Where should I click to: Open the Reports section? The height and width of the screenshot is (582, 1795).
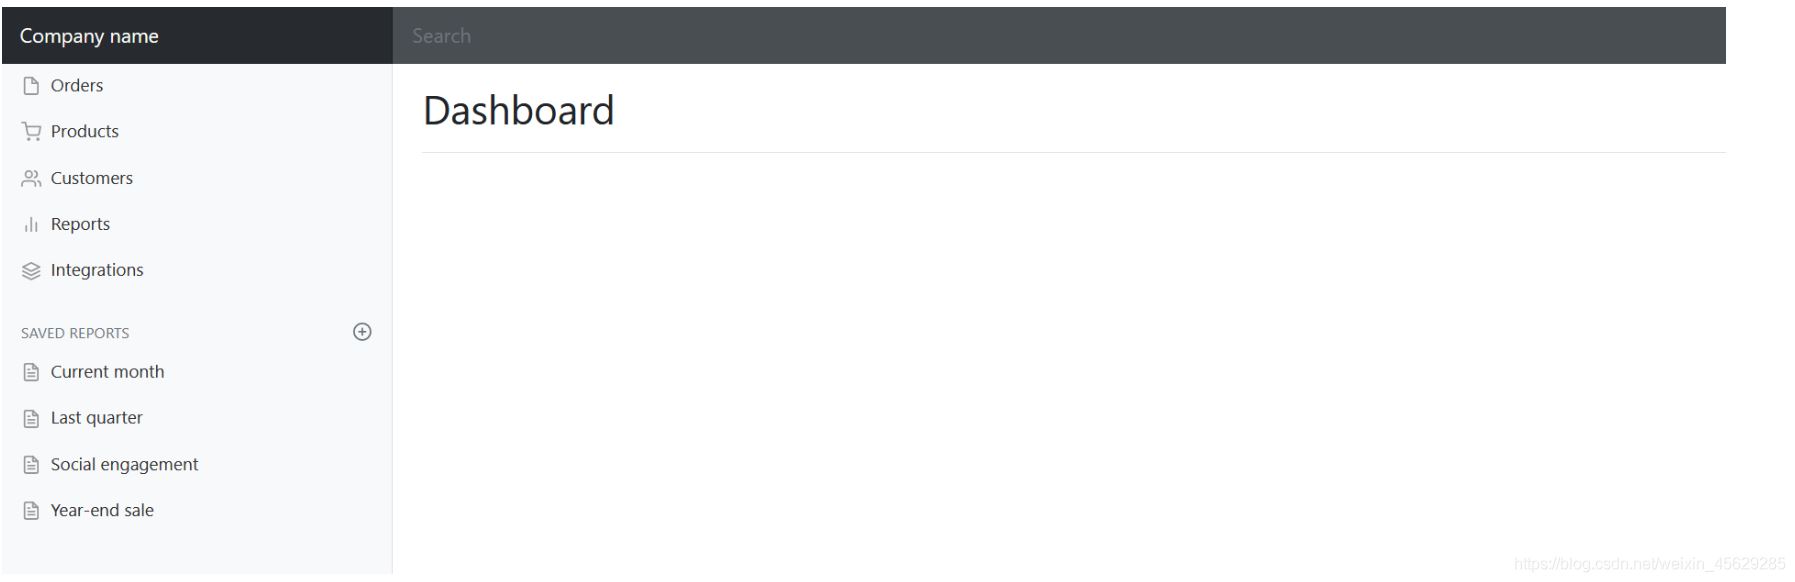[80, 223]
